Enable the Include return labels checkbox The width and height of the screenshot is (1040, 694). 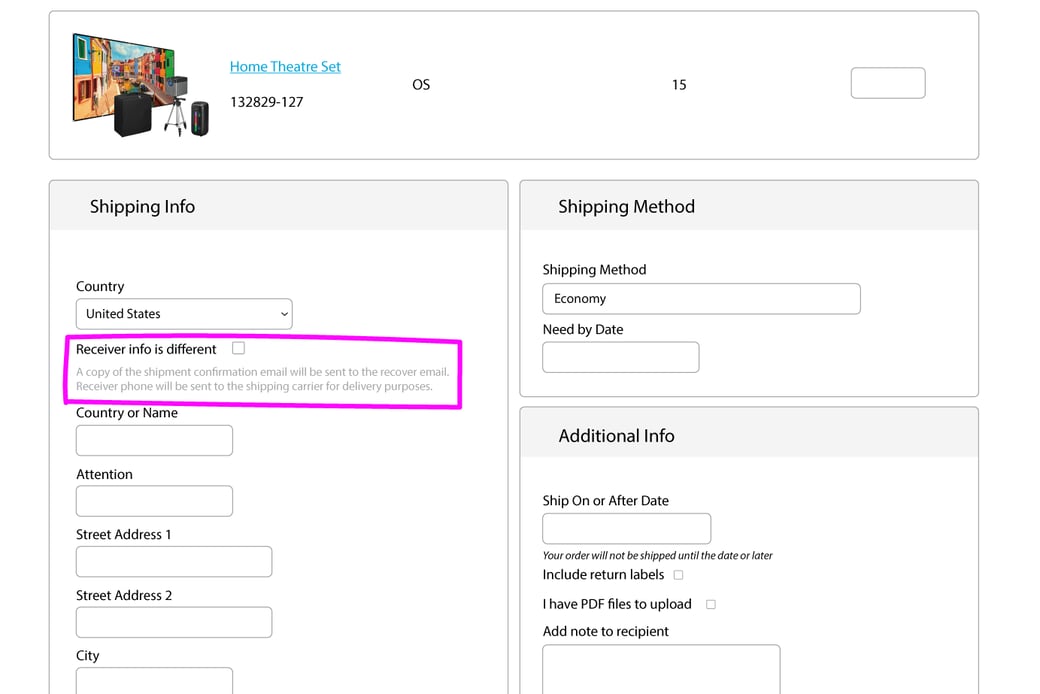(x=679, y=575)
